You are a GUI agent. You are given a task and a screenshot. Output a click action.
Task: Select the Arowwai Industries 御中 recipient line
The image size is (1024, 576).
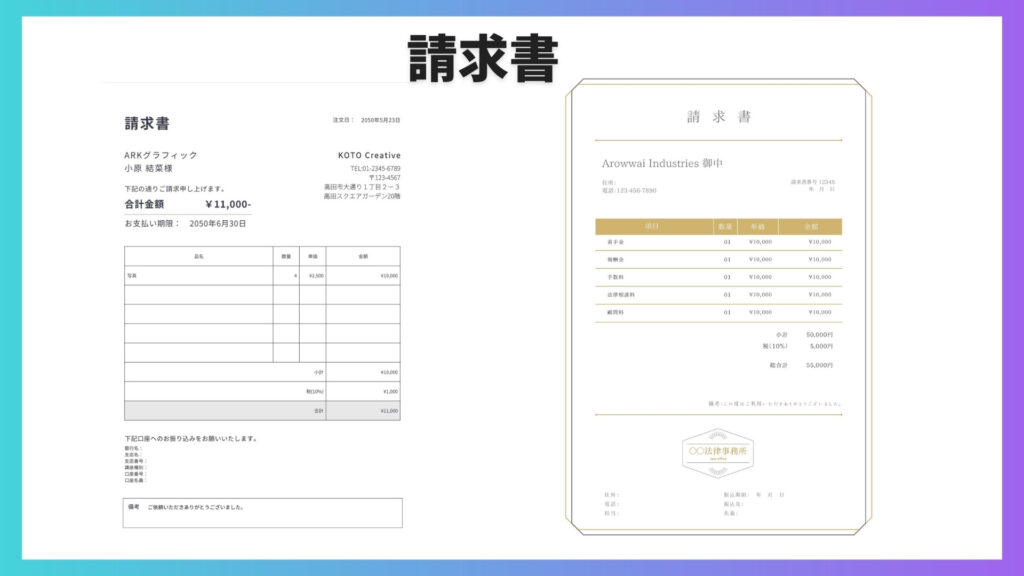click(x=662, y=163)
